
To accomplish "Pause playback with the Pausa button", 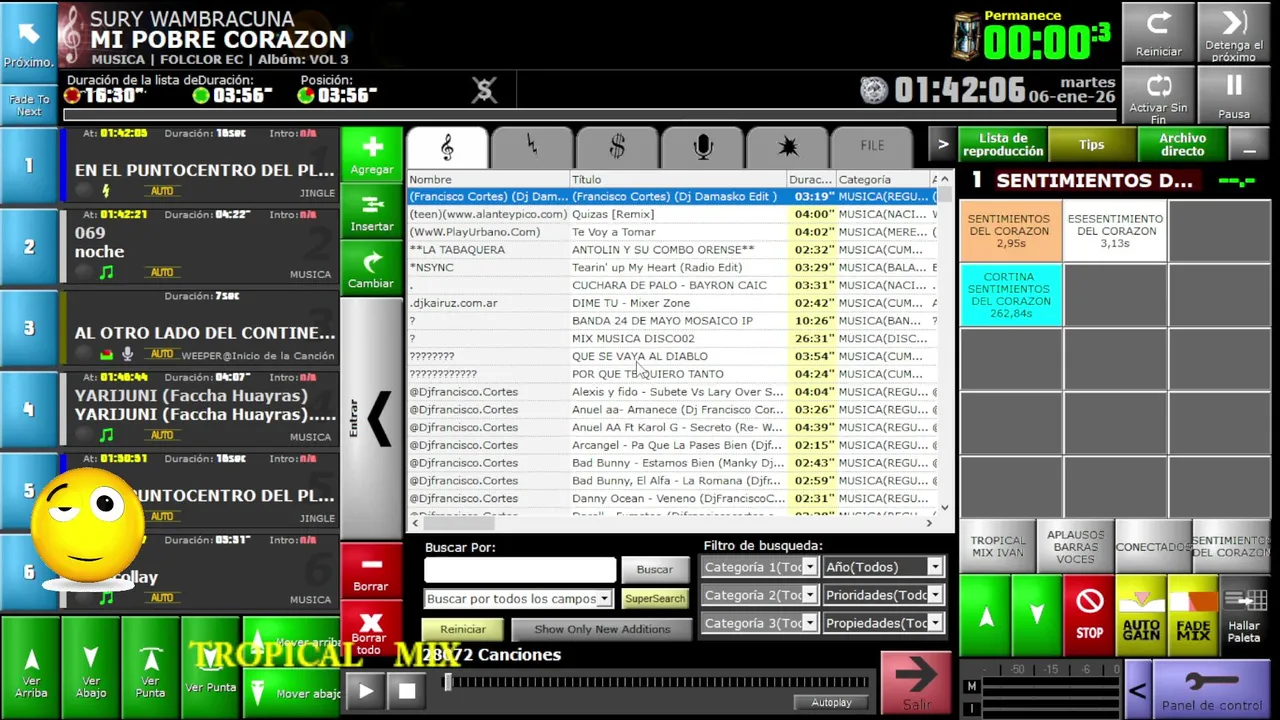I will [x=1234, y=96].
